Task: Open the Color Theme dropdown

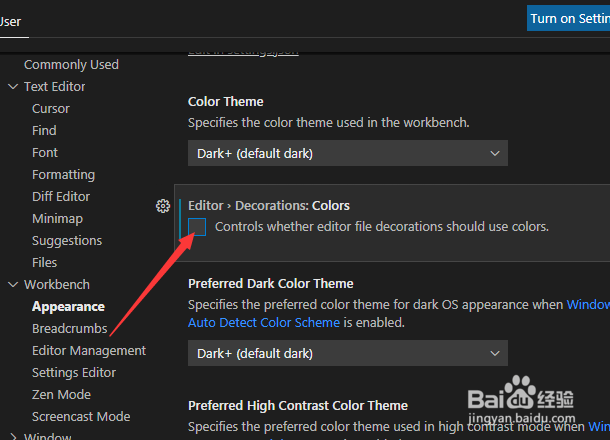Action: pos(348,153)
